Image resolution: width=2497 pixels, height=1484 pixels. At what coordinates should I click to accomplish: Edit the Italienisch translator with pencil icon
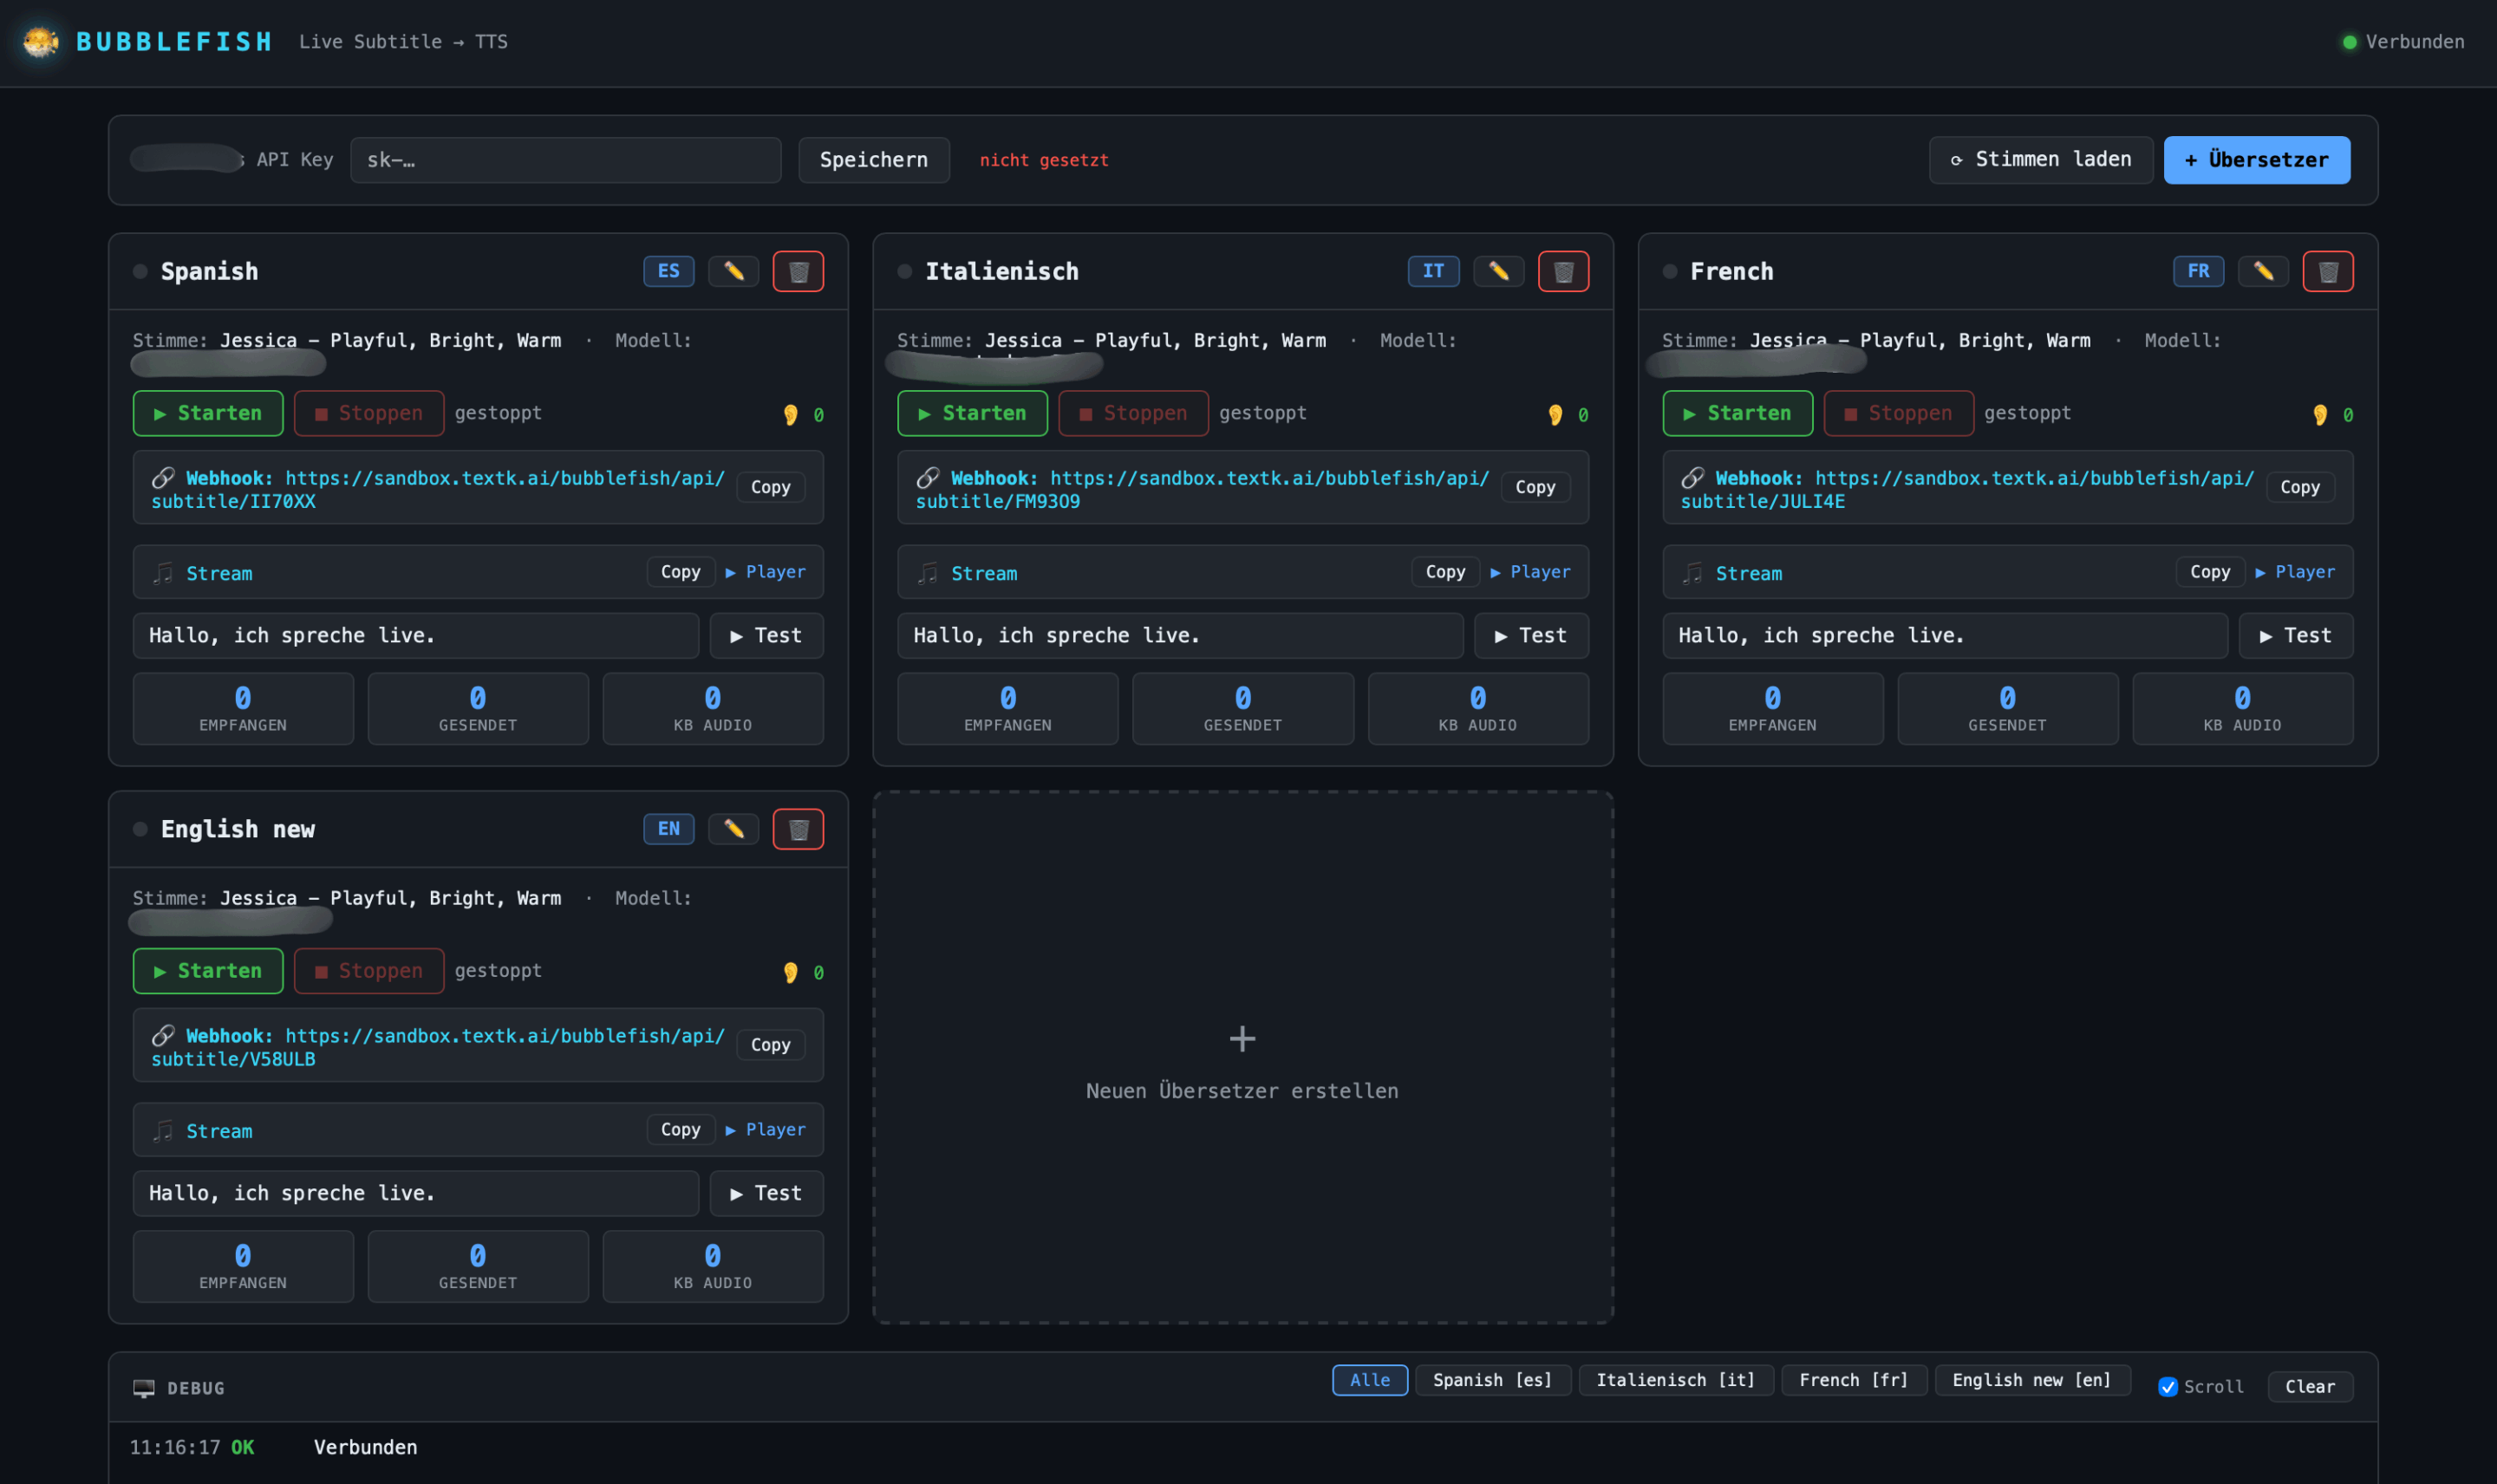point(1498,271)
